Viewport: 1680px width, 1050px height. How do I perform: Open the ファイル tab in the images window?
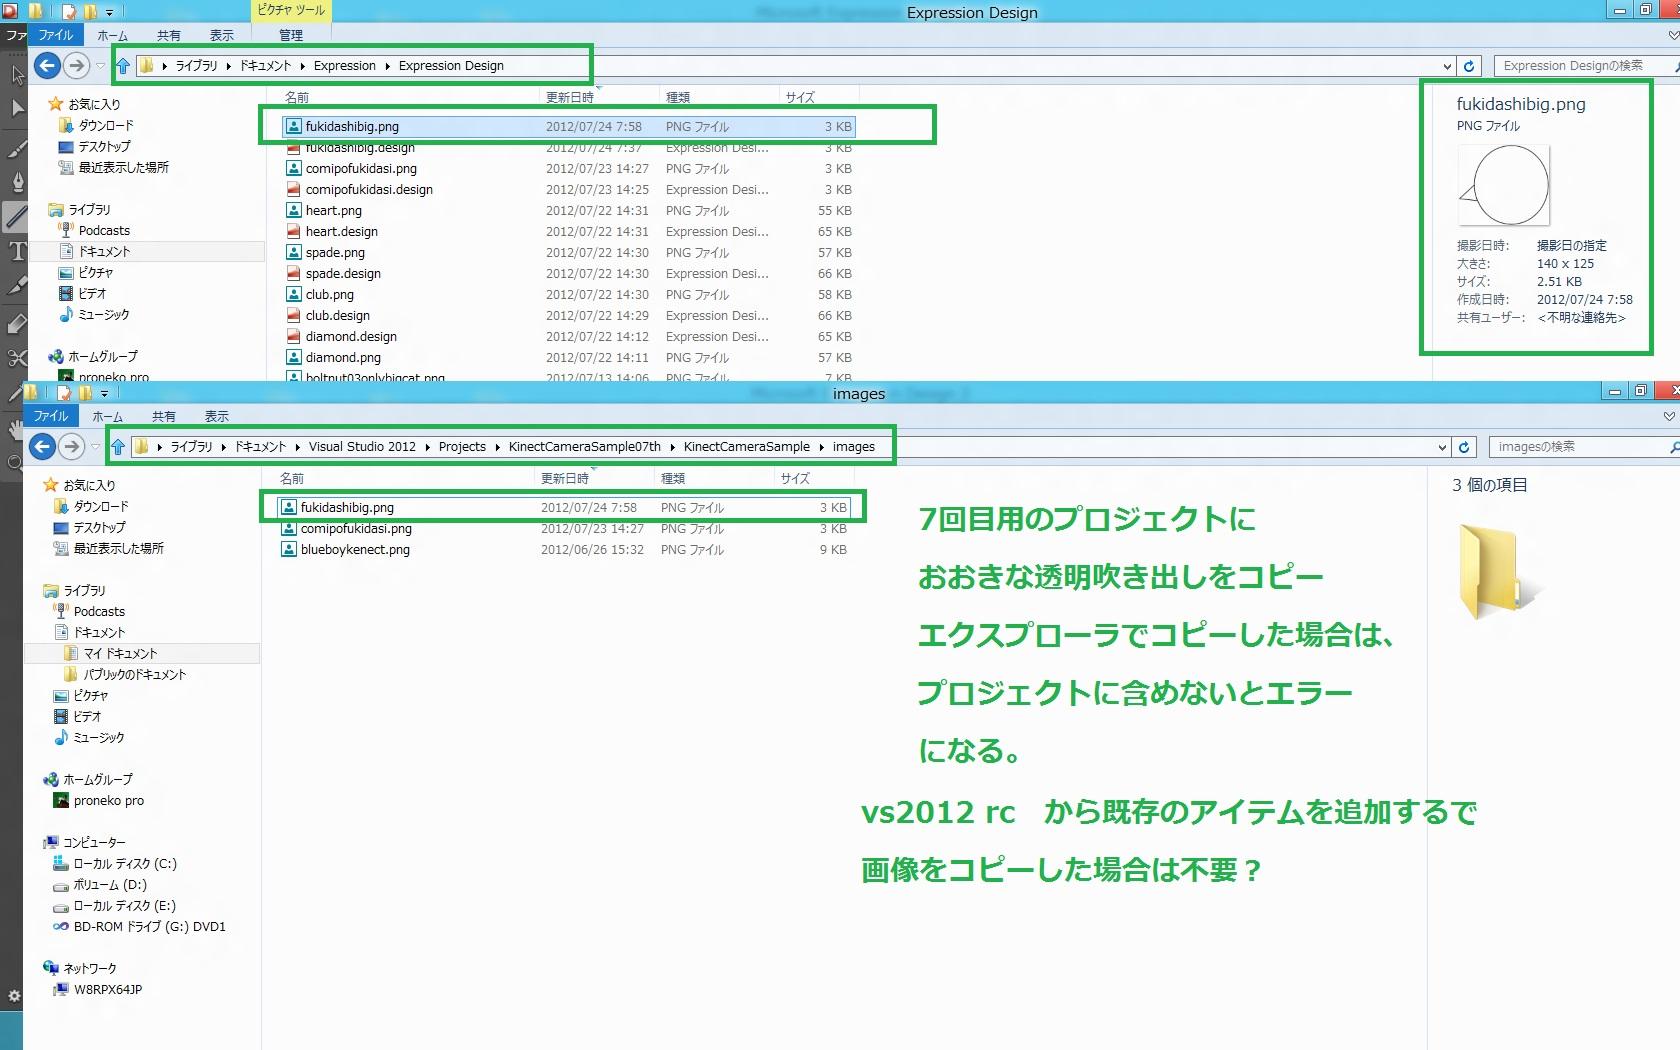50,416
